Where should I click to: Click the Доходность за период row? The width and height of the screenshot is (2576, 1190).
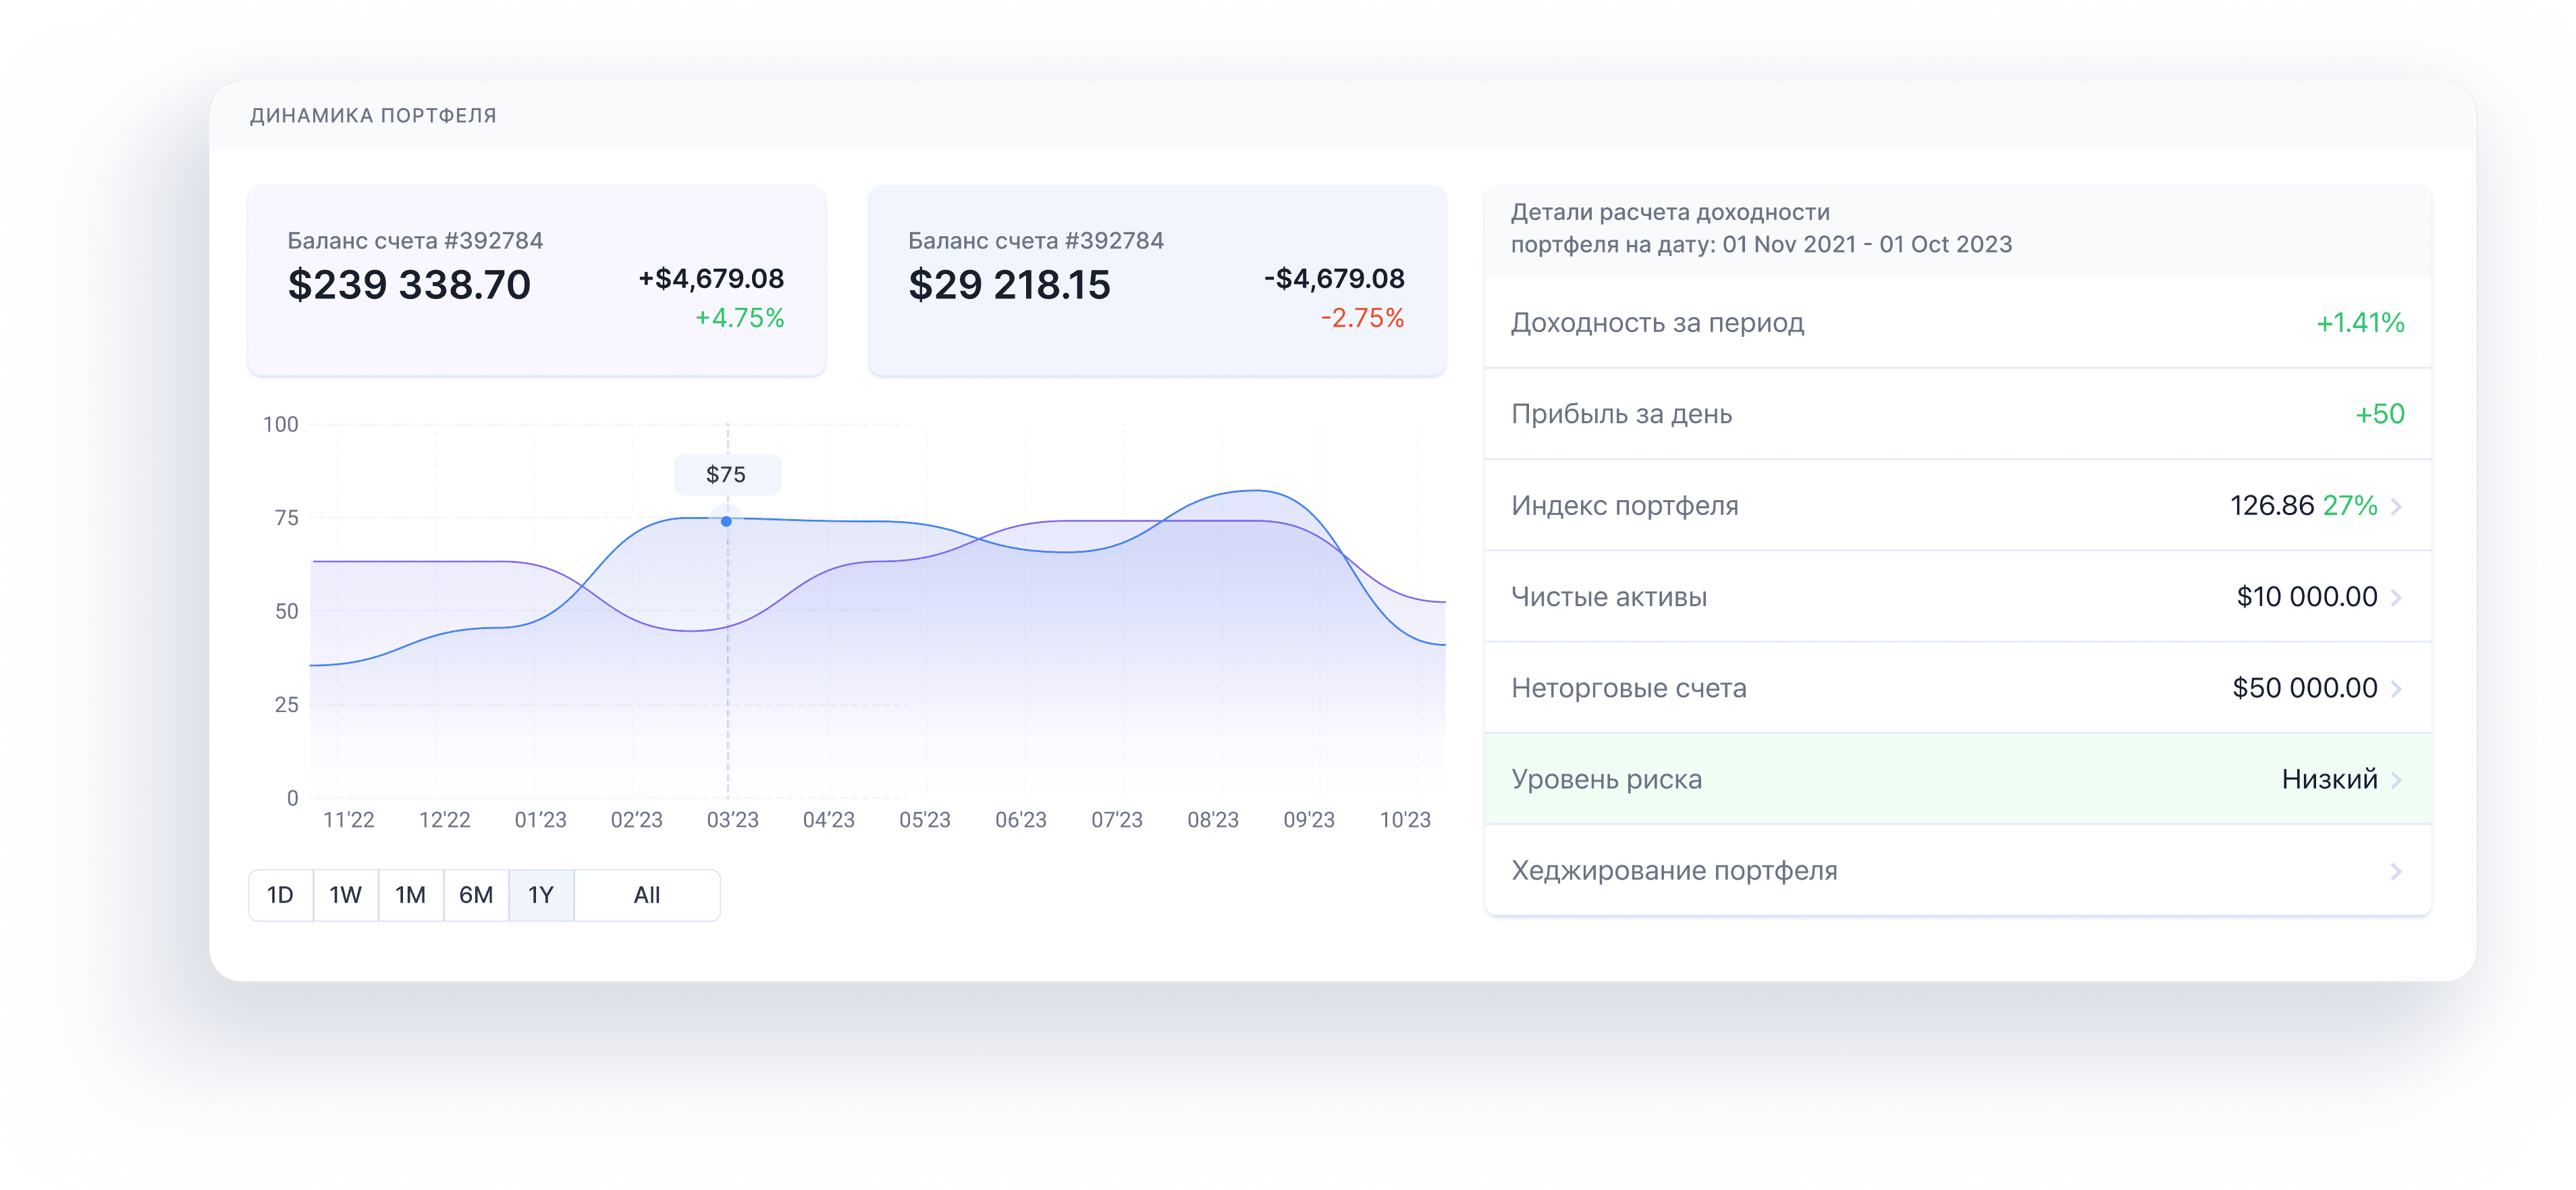tap(1957, 323)
